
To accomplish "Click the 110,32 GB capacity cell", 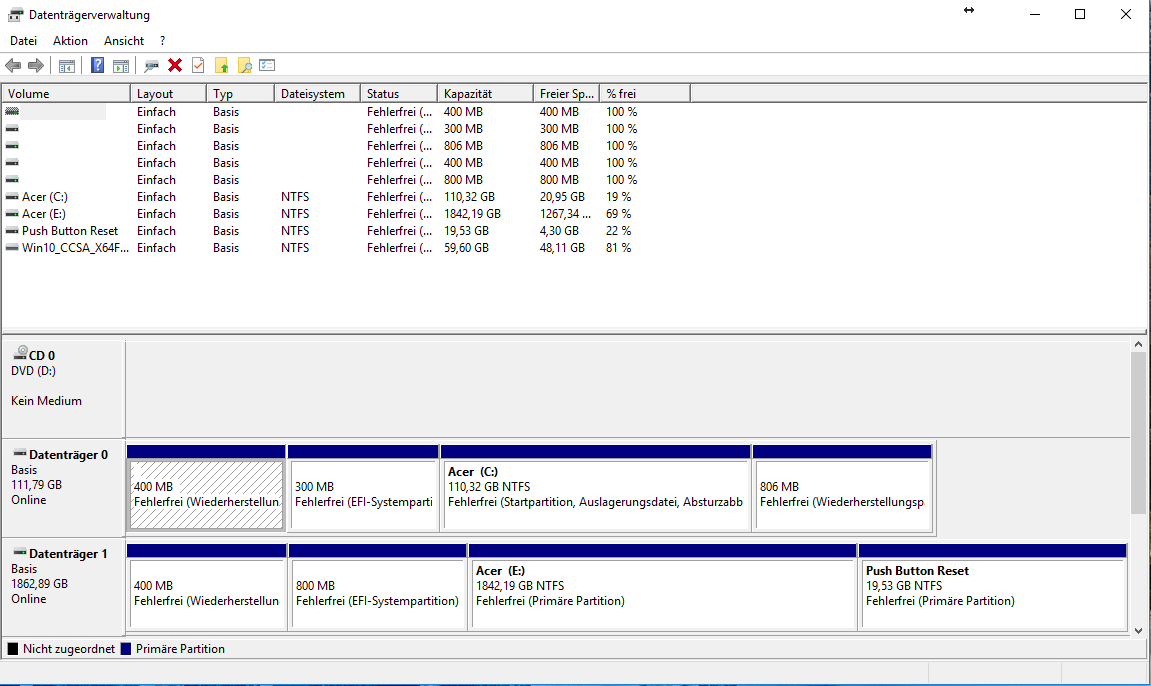I will [469, 197].
